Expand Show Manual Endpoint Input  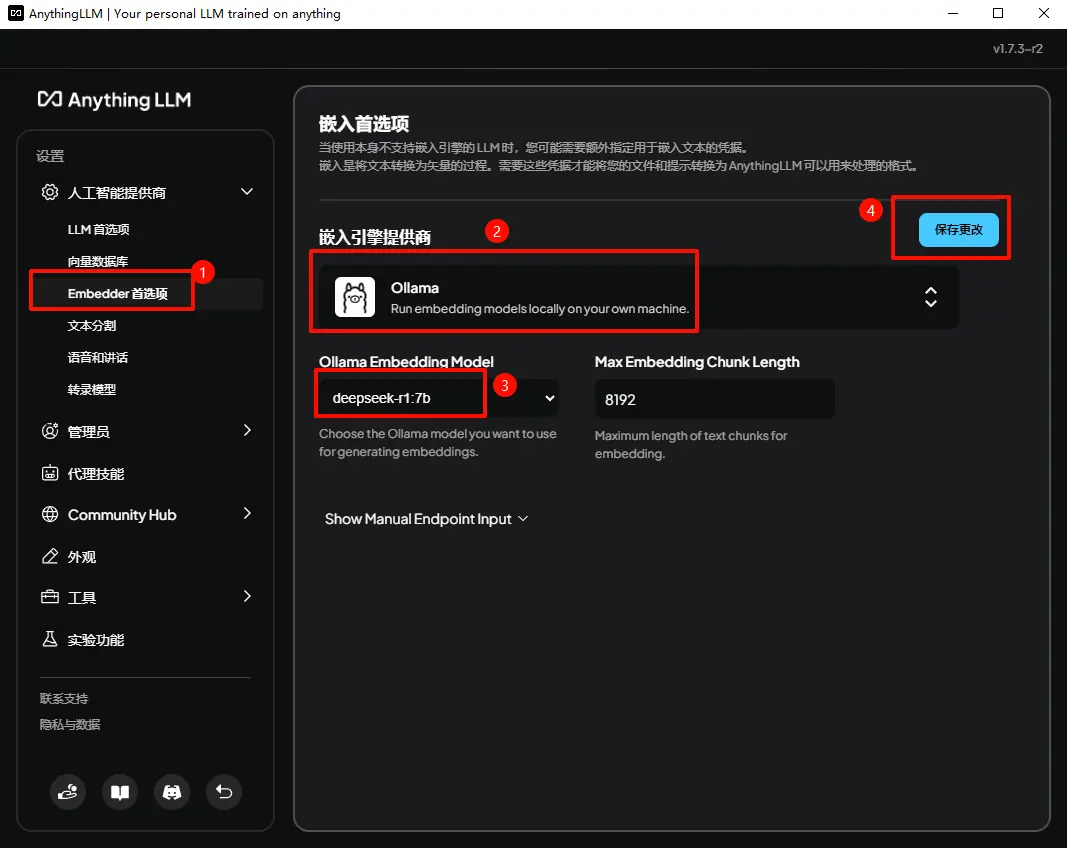point(426,519)
